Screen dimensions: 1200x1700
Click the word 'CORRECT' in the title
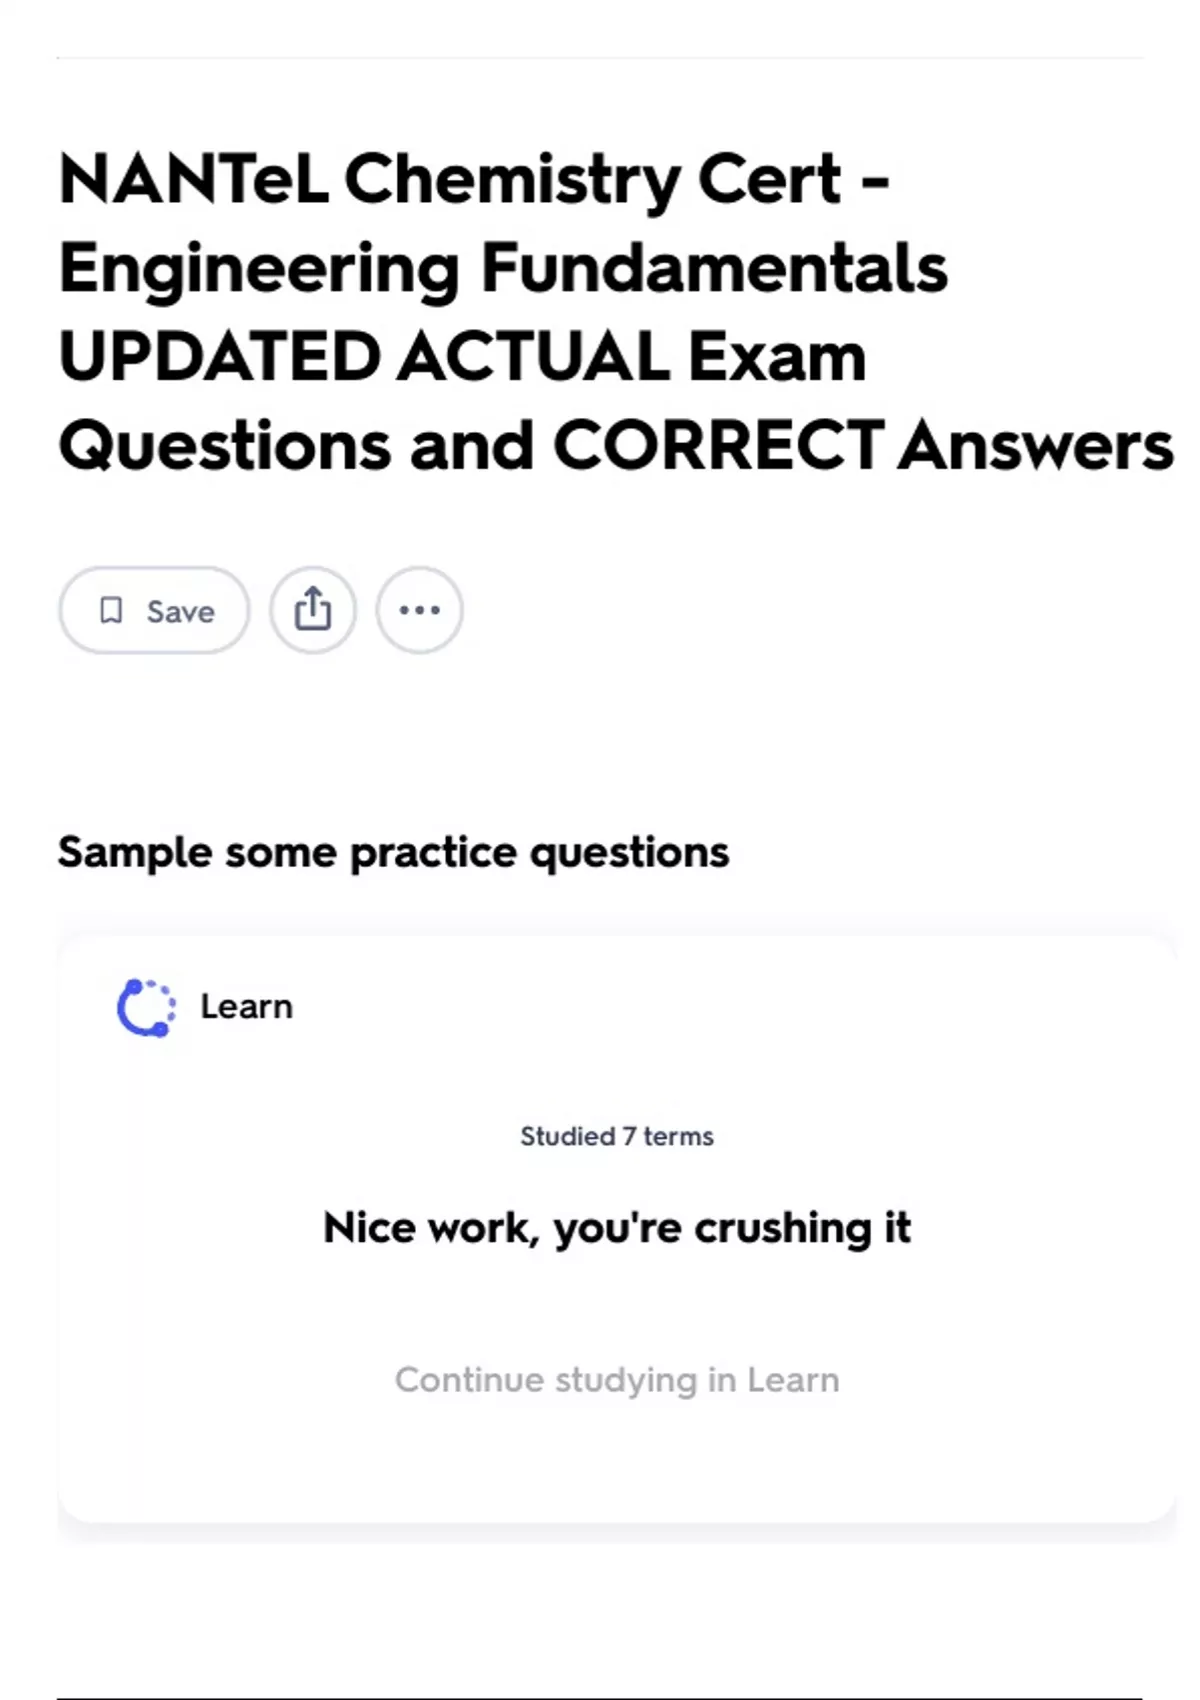tap(718, 446)
